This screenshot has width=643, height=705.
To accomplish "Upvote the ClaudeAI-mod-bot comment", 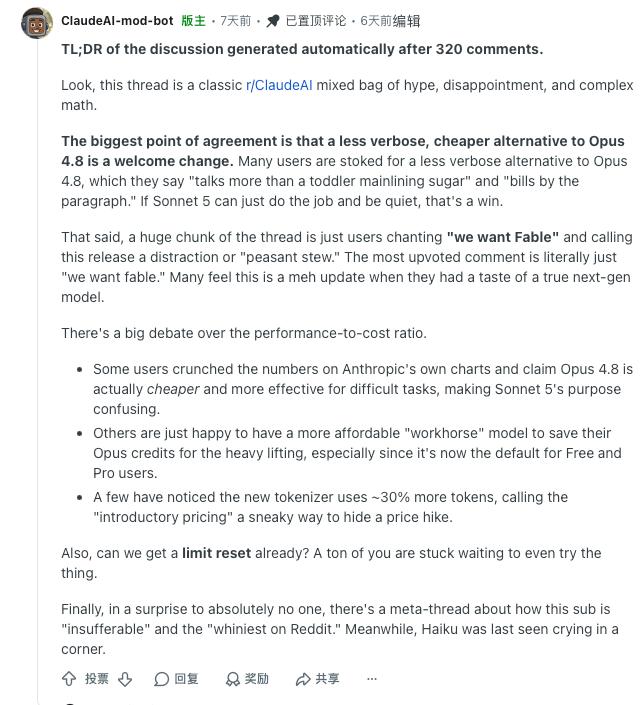I will point(69,678).
